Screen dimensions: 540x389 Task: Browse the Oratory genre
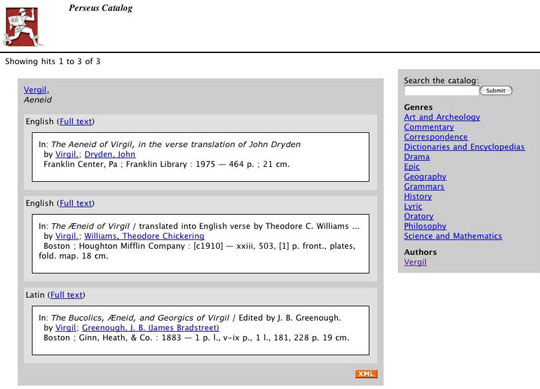click(418, 217)
